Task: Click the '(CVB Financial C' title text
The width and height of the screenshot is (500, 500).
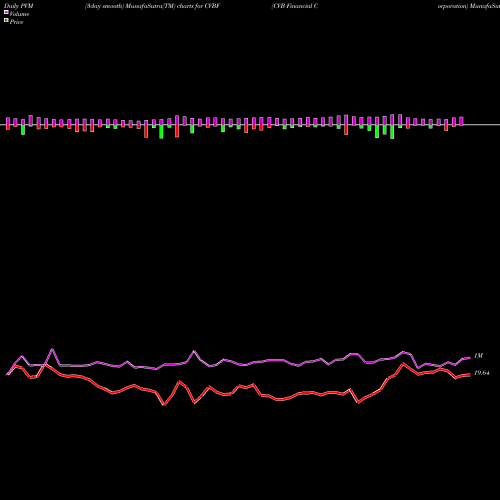Action: [295, 6]
